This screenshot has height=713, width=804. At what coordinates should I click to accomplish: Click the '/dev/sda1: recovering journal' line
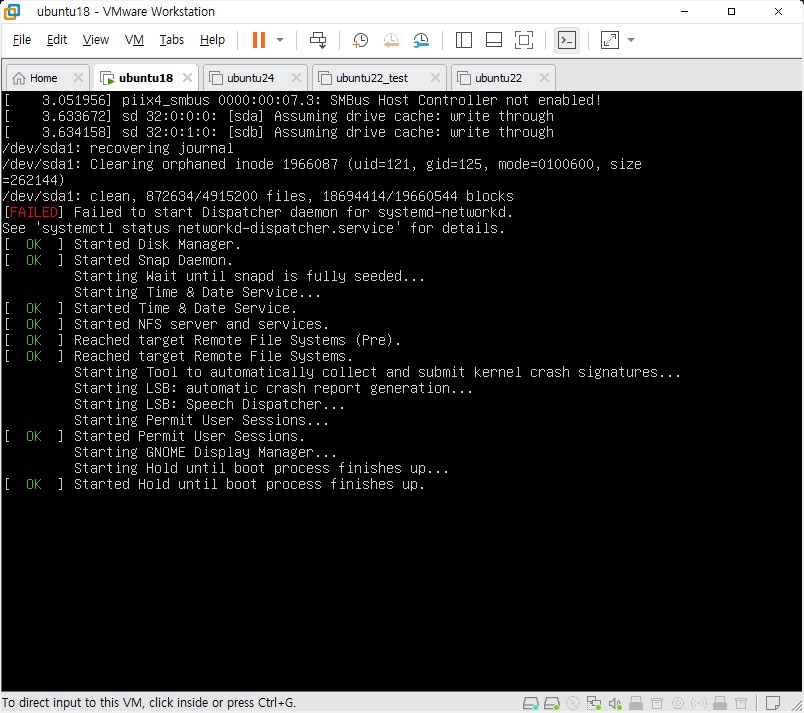[x=117, y=148]
